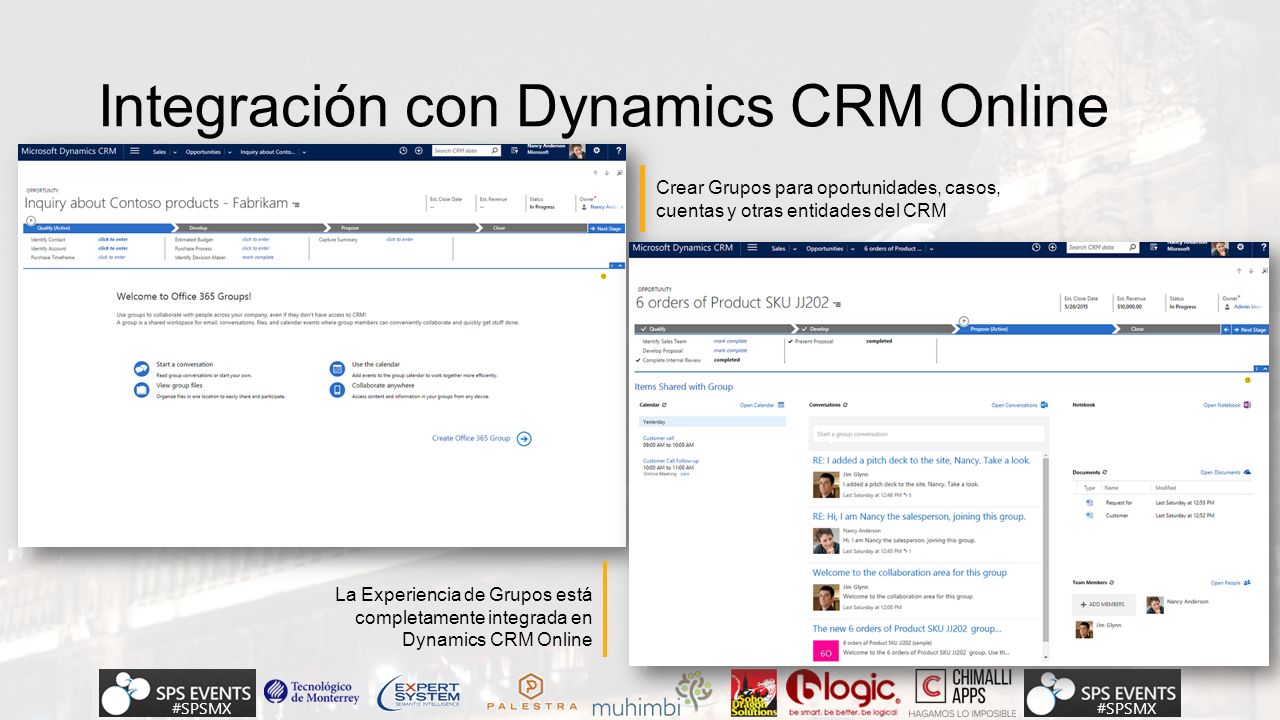This screenshot has height=720, width=1280.
Task: Open recent items clock in JJ202 window
Action: (1036, 247)
